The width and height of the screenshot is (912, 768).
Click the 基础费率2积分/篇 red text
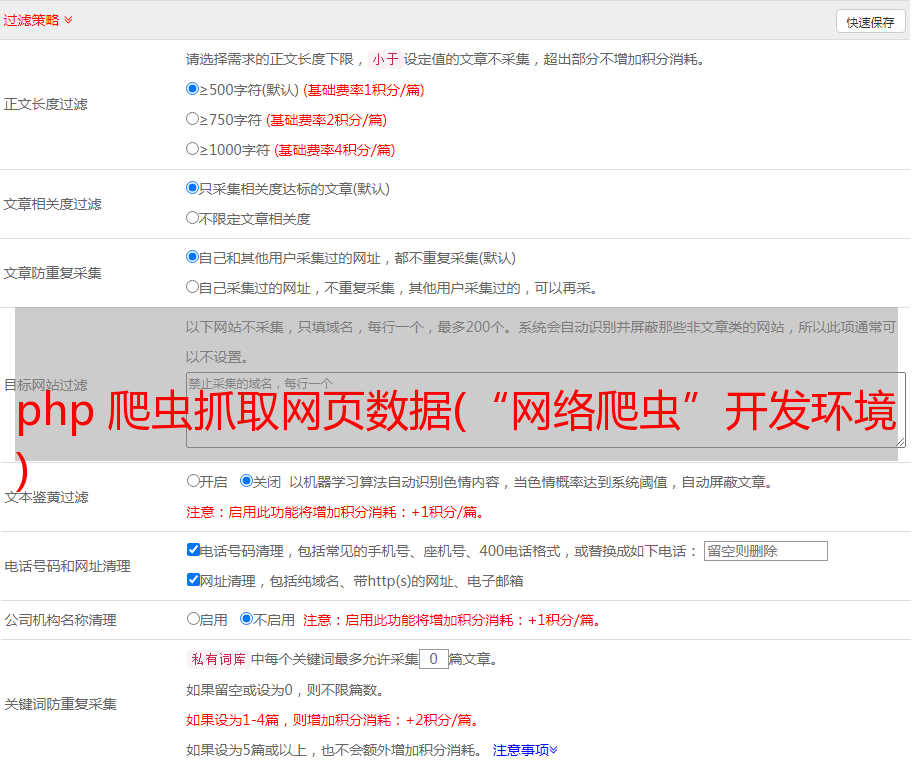pyautogui.click(x=326, y=120)
